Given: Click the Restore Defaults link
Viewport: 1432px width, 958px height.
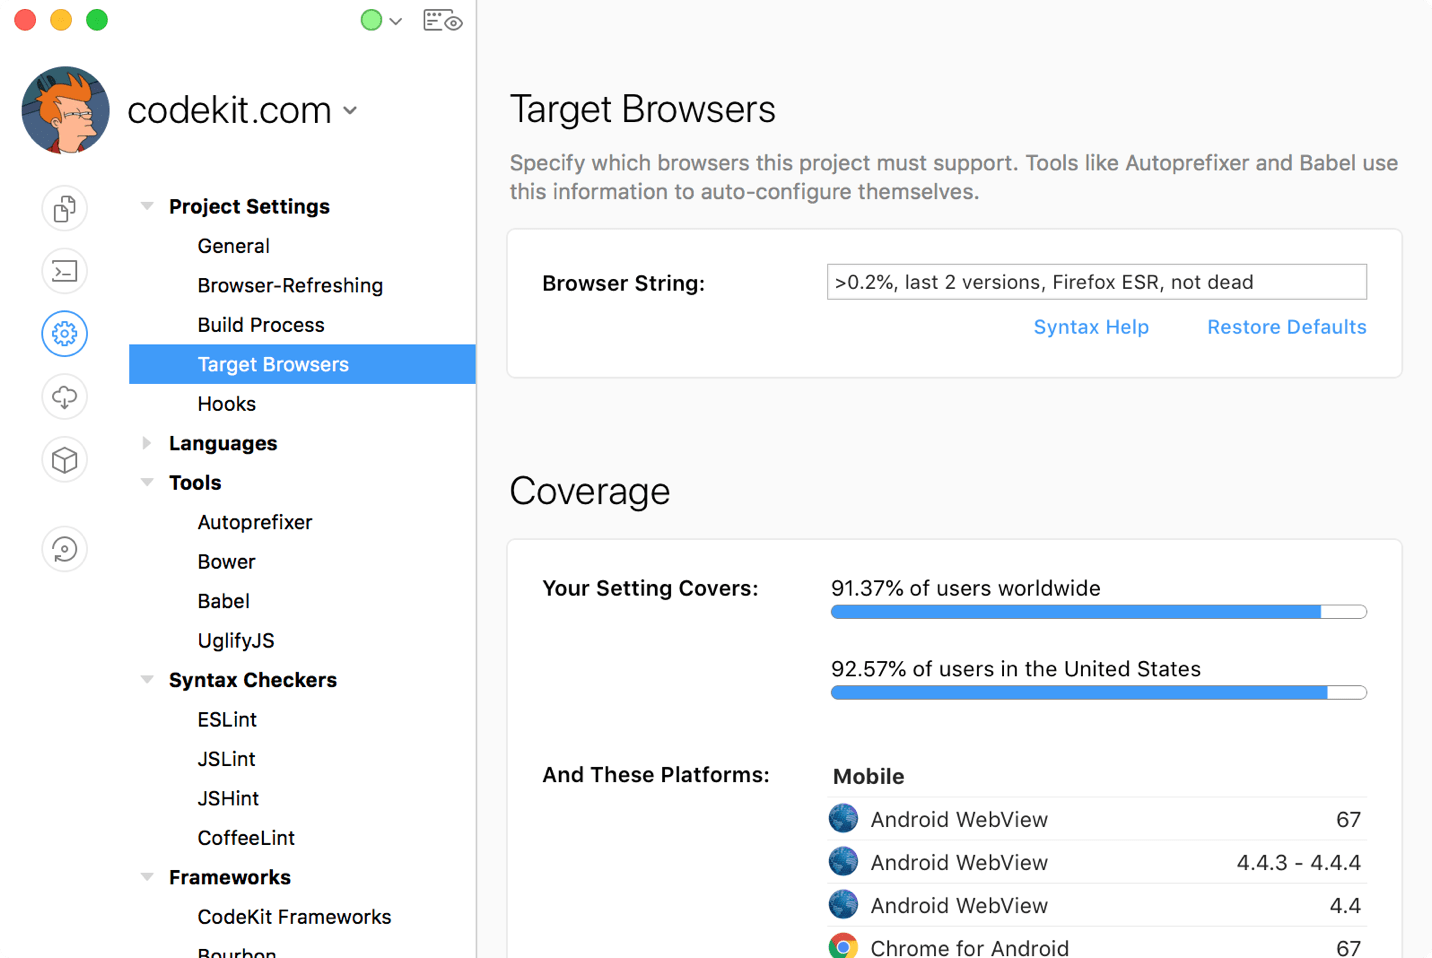Looking at the screenshot, I should [x=1286, y=327].
